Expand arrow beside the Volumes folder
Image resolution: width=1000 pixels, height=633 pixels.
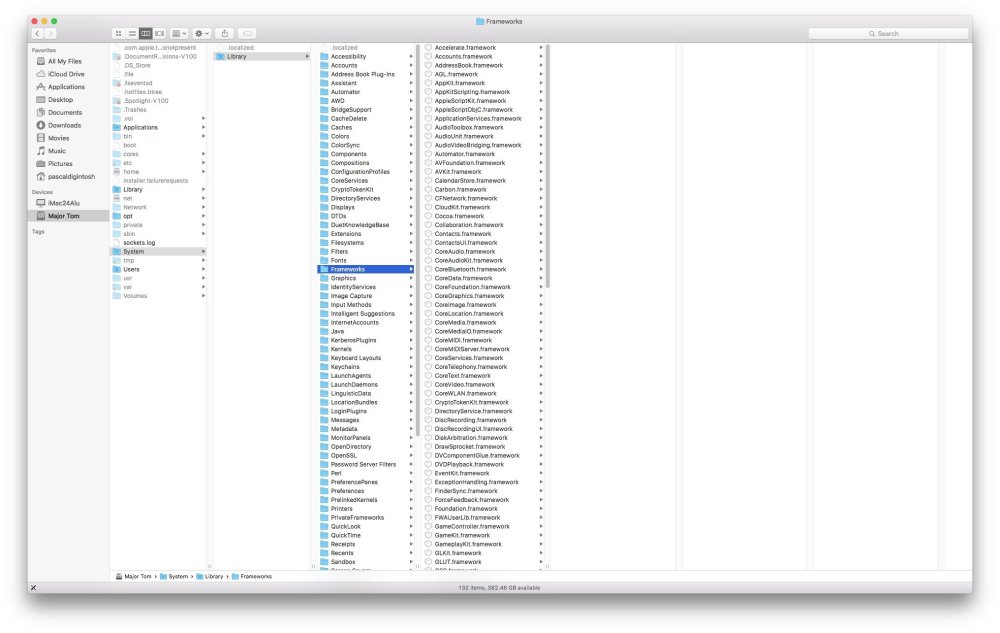[x=203, y=296]
